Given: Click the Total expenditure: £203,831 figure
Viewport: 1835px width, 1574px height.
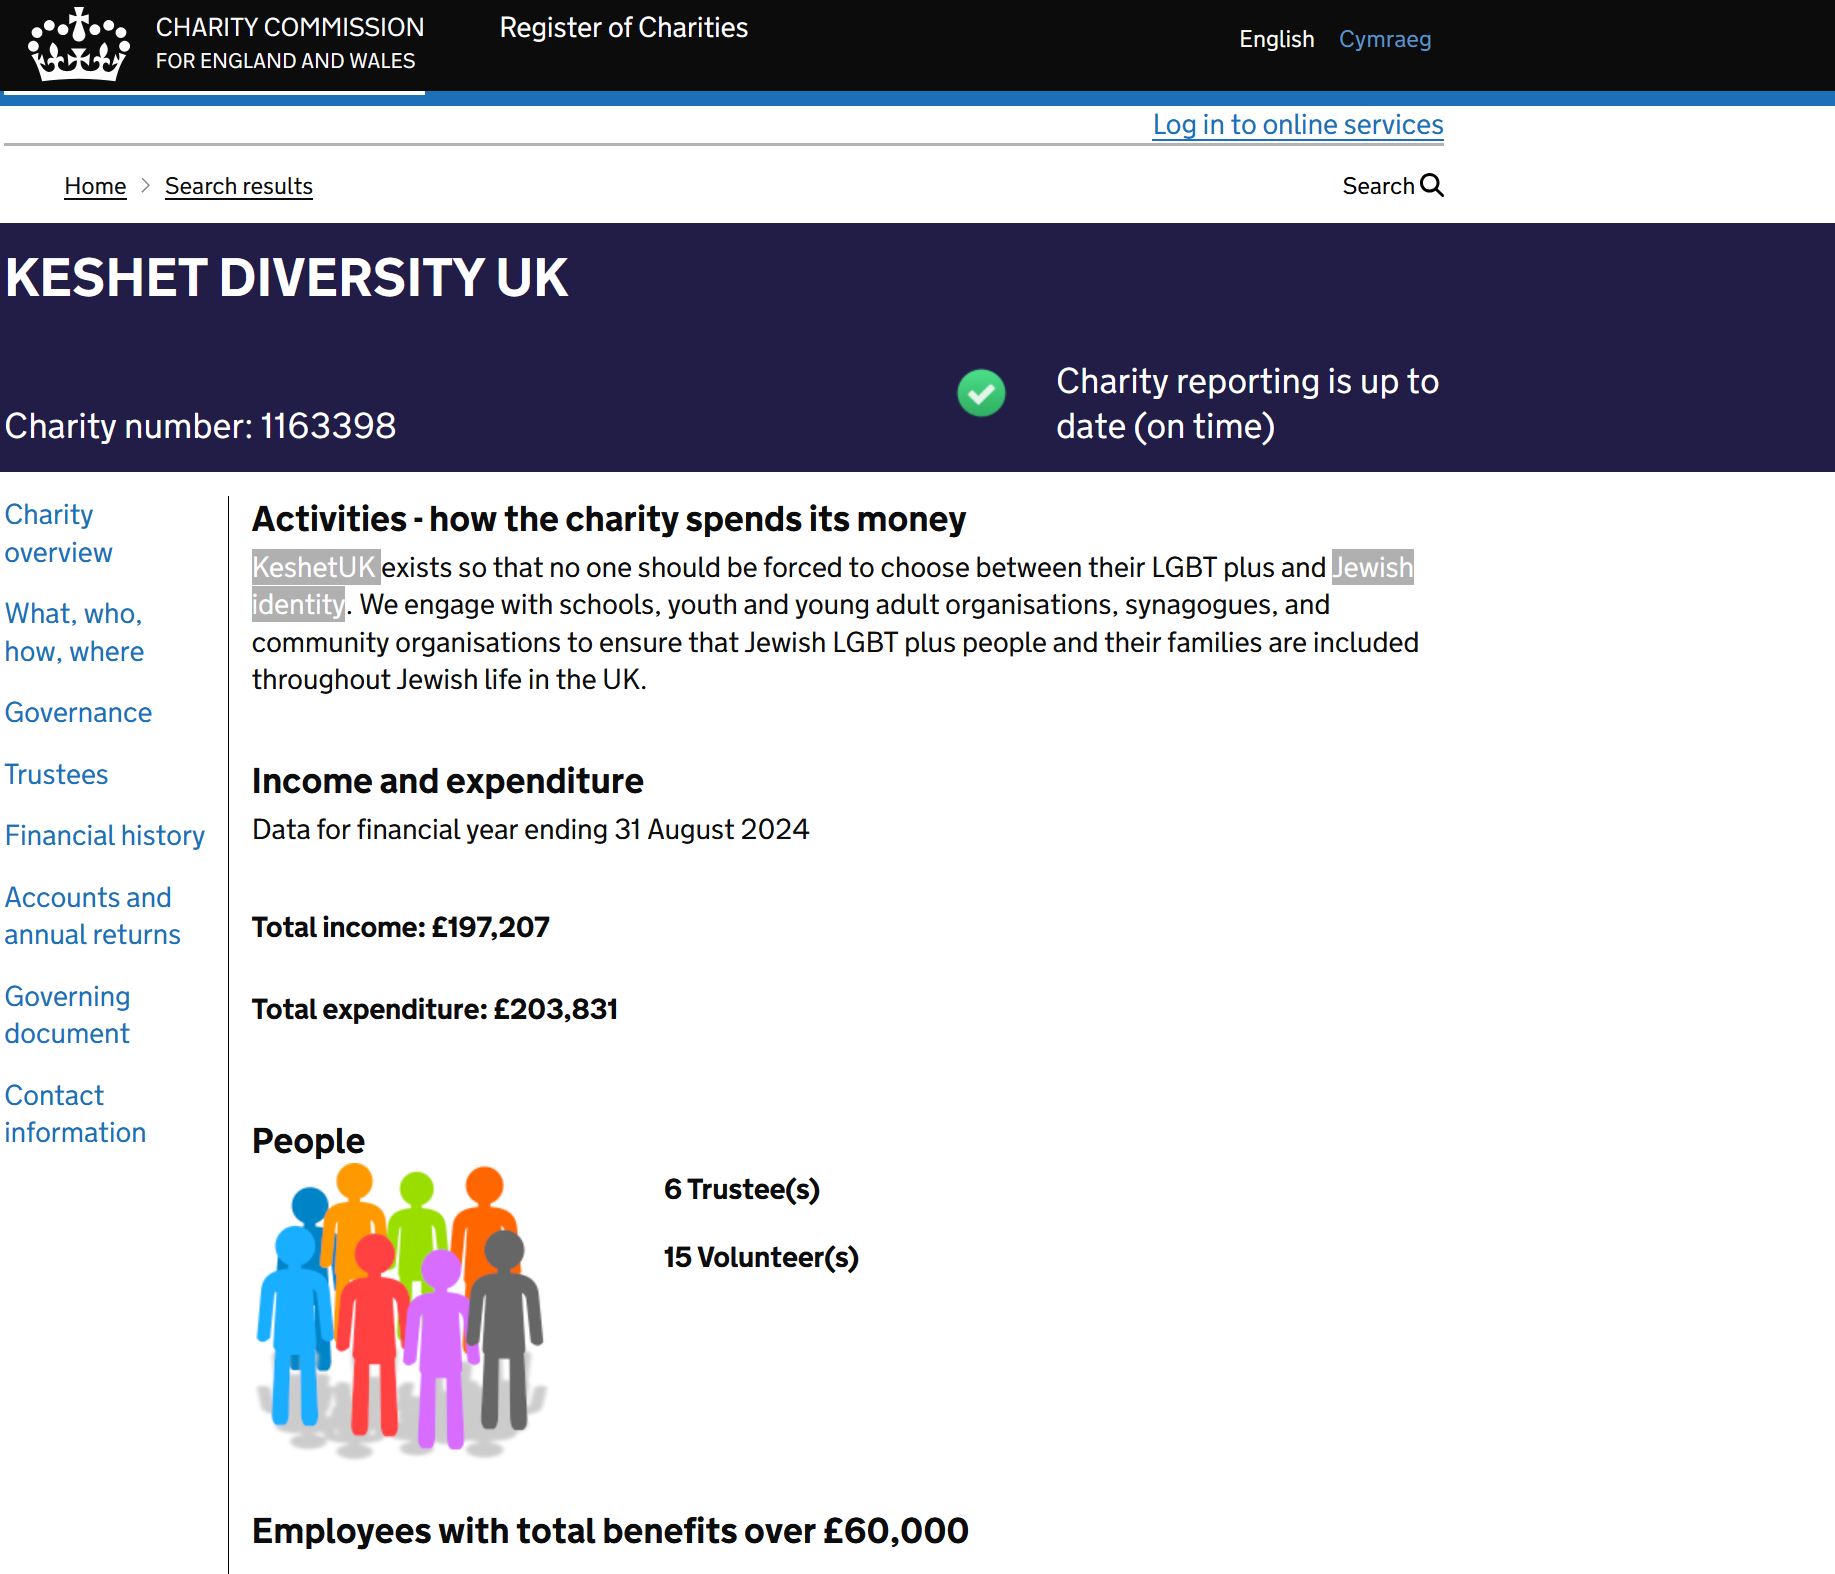Looking at the screenshot, I should tap(435, 1009).
